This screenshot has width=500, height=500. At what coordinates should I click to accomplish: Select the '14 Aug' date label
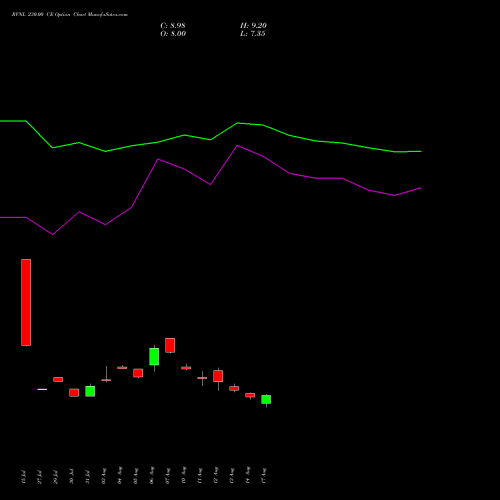tap(247, 476)
